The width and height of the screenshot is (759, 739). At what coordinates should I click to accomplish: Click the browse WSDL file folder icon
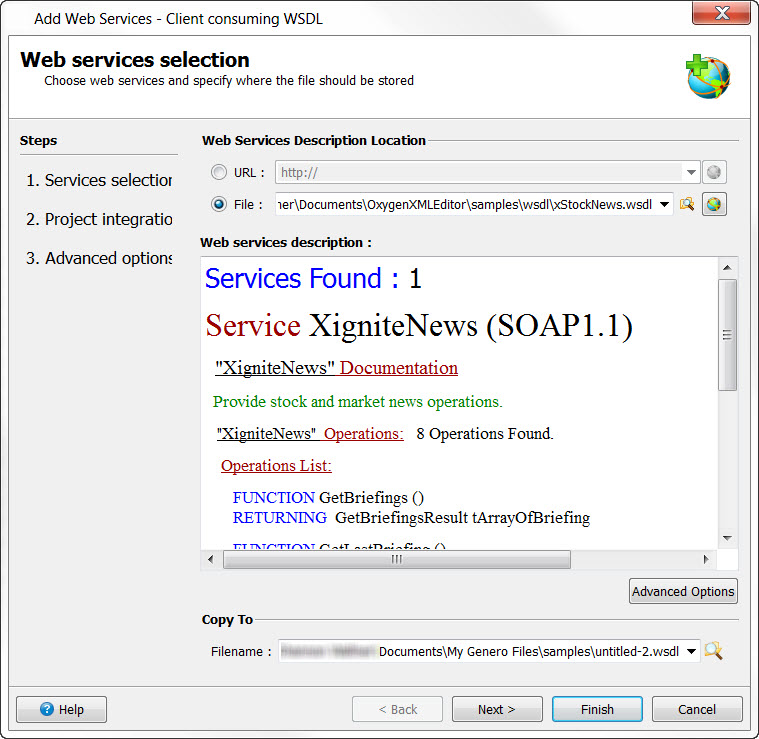687,204
